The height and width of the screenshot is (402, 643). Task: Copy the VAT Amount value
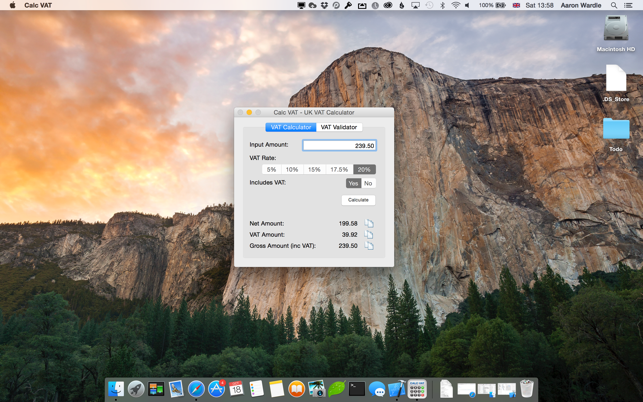369,235
